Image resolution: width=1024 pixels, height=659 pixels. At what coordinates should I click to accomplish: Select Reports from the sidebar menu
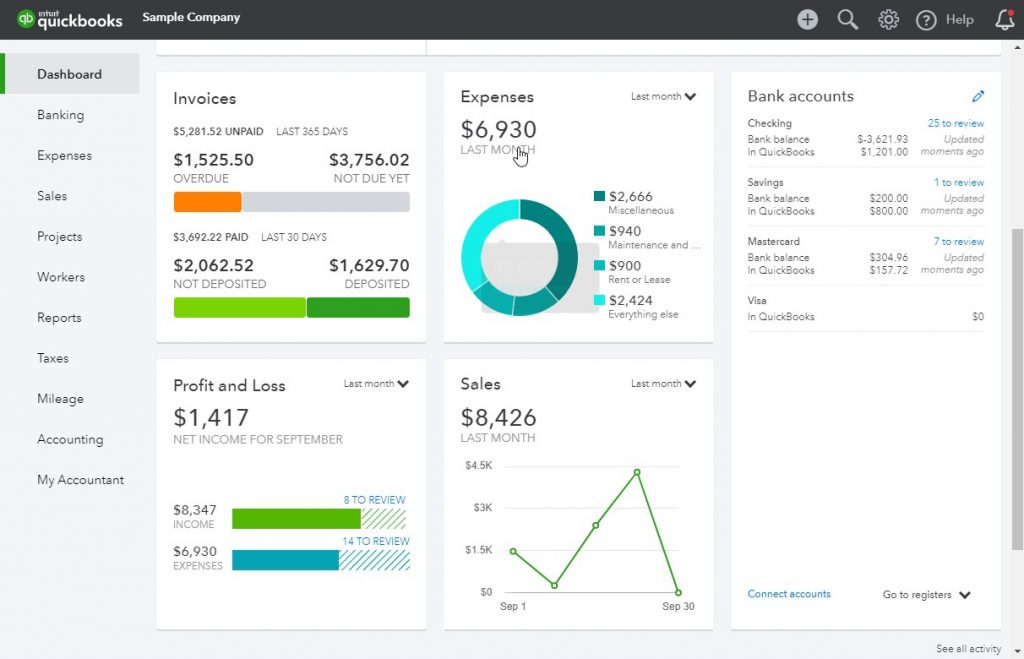click(x=59, y=318)
